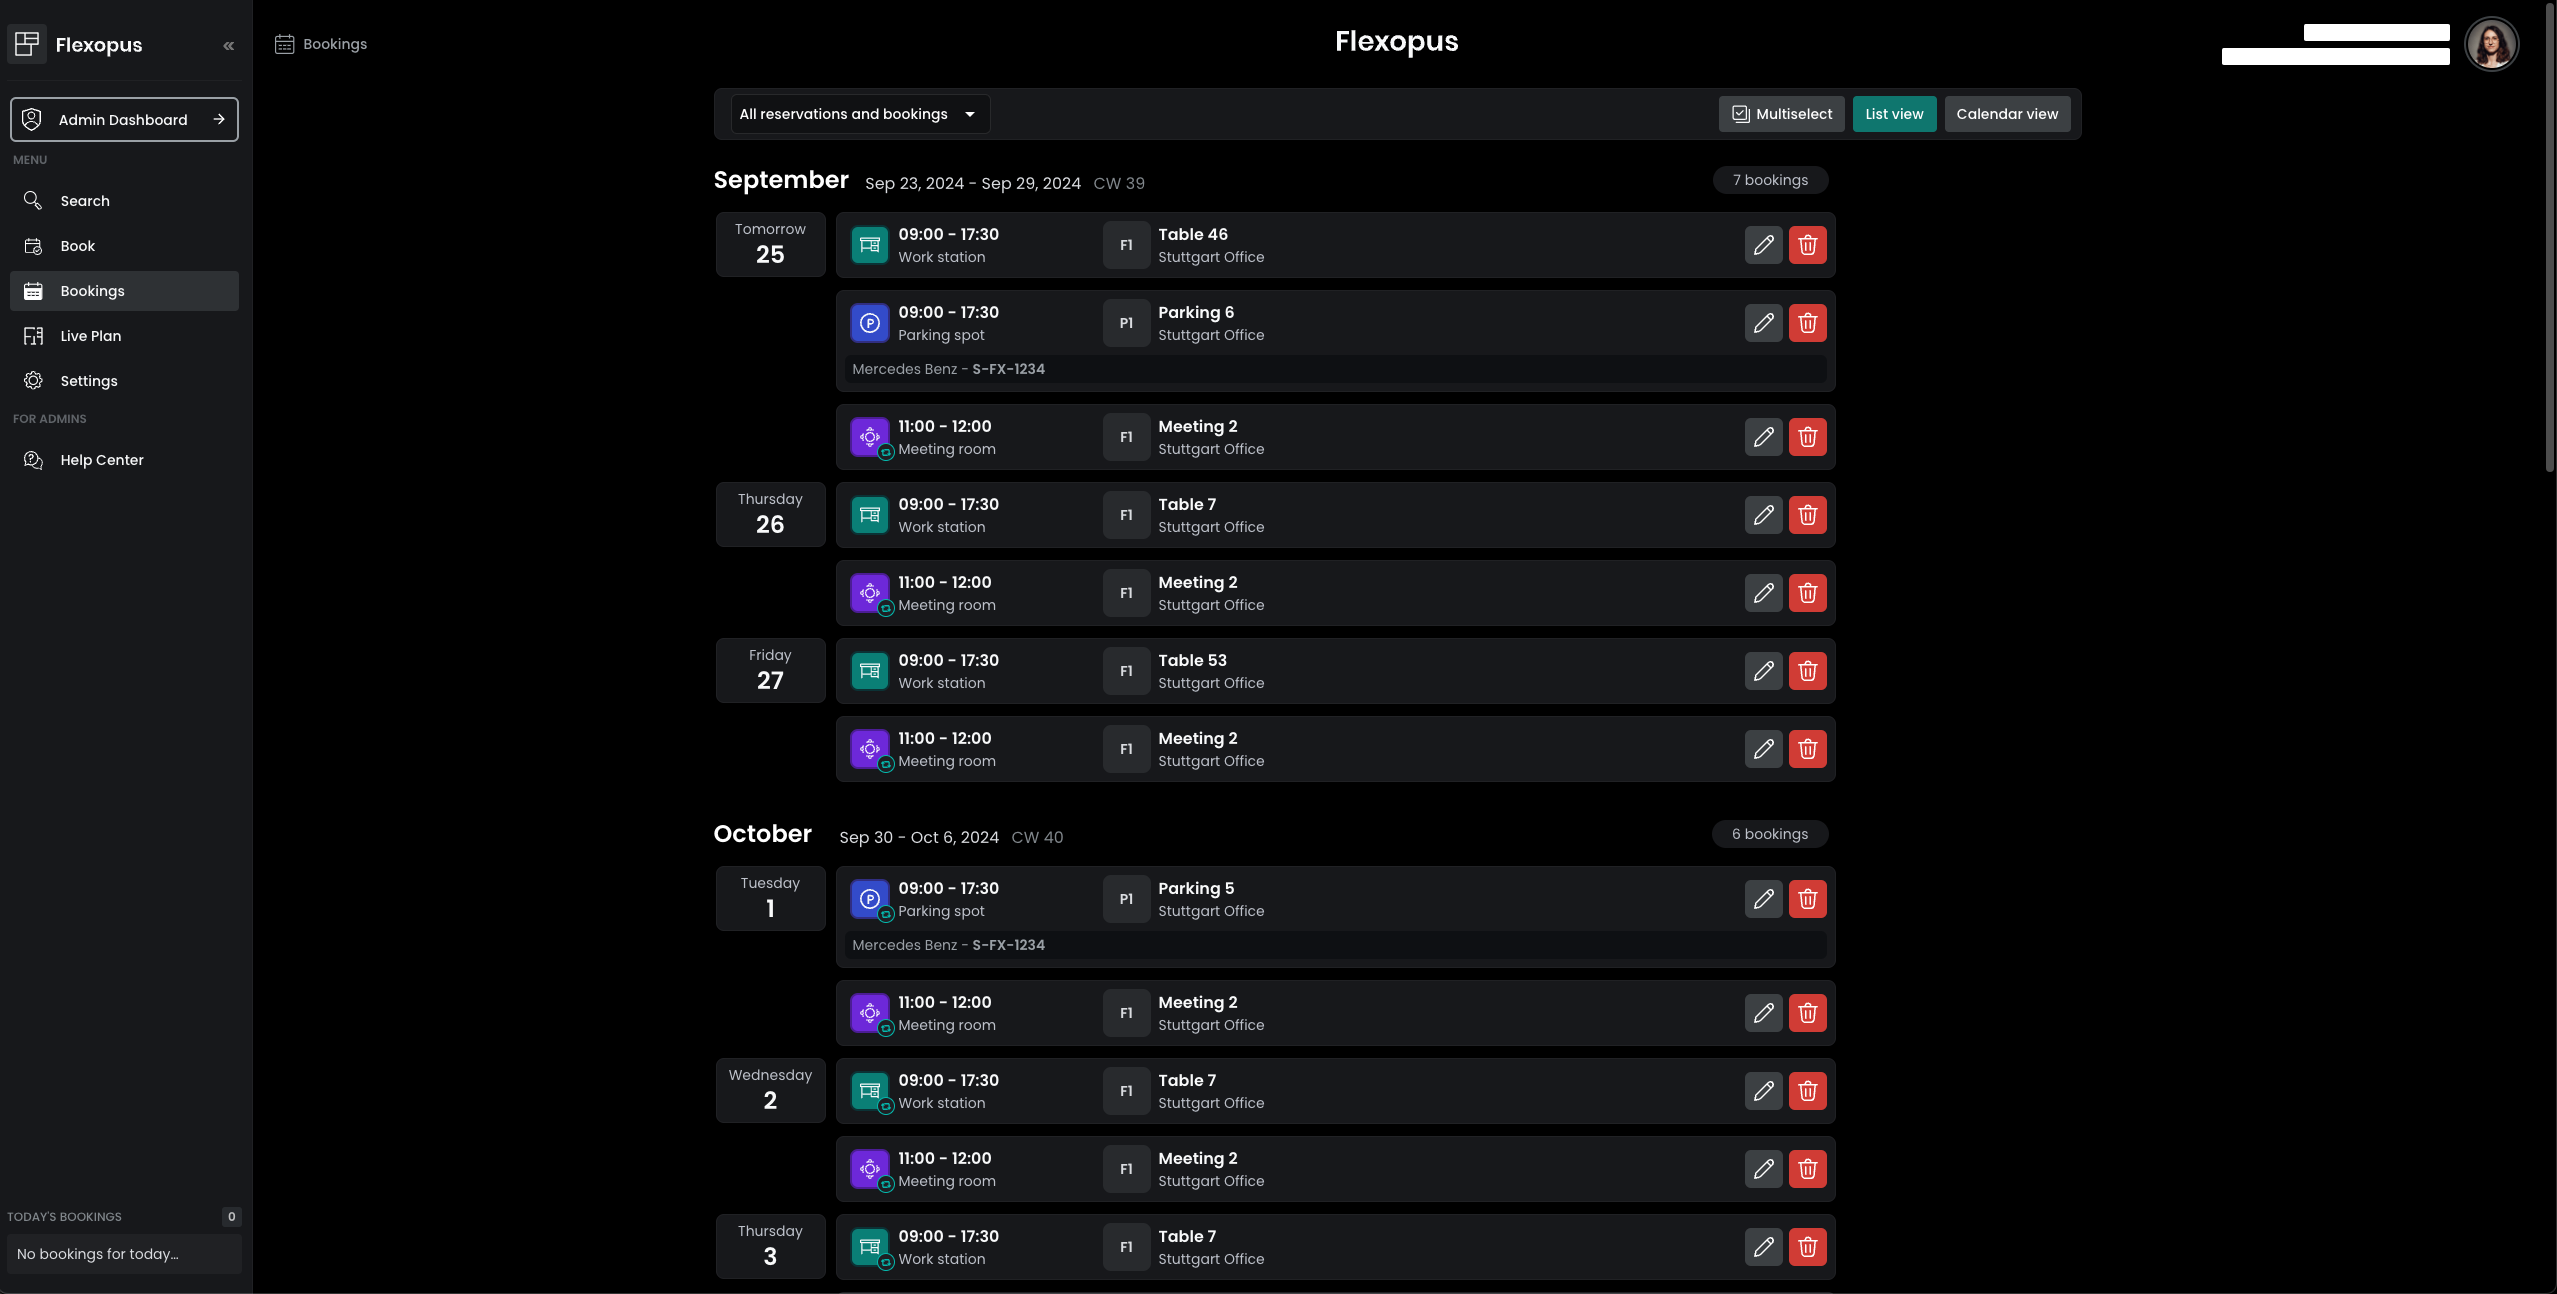Click the Flexopus logo icon in sidebar

(x=27, y=44)
